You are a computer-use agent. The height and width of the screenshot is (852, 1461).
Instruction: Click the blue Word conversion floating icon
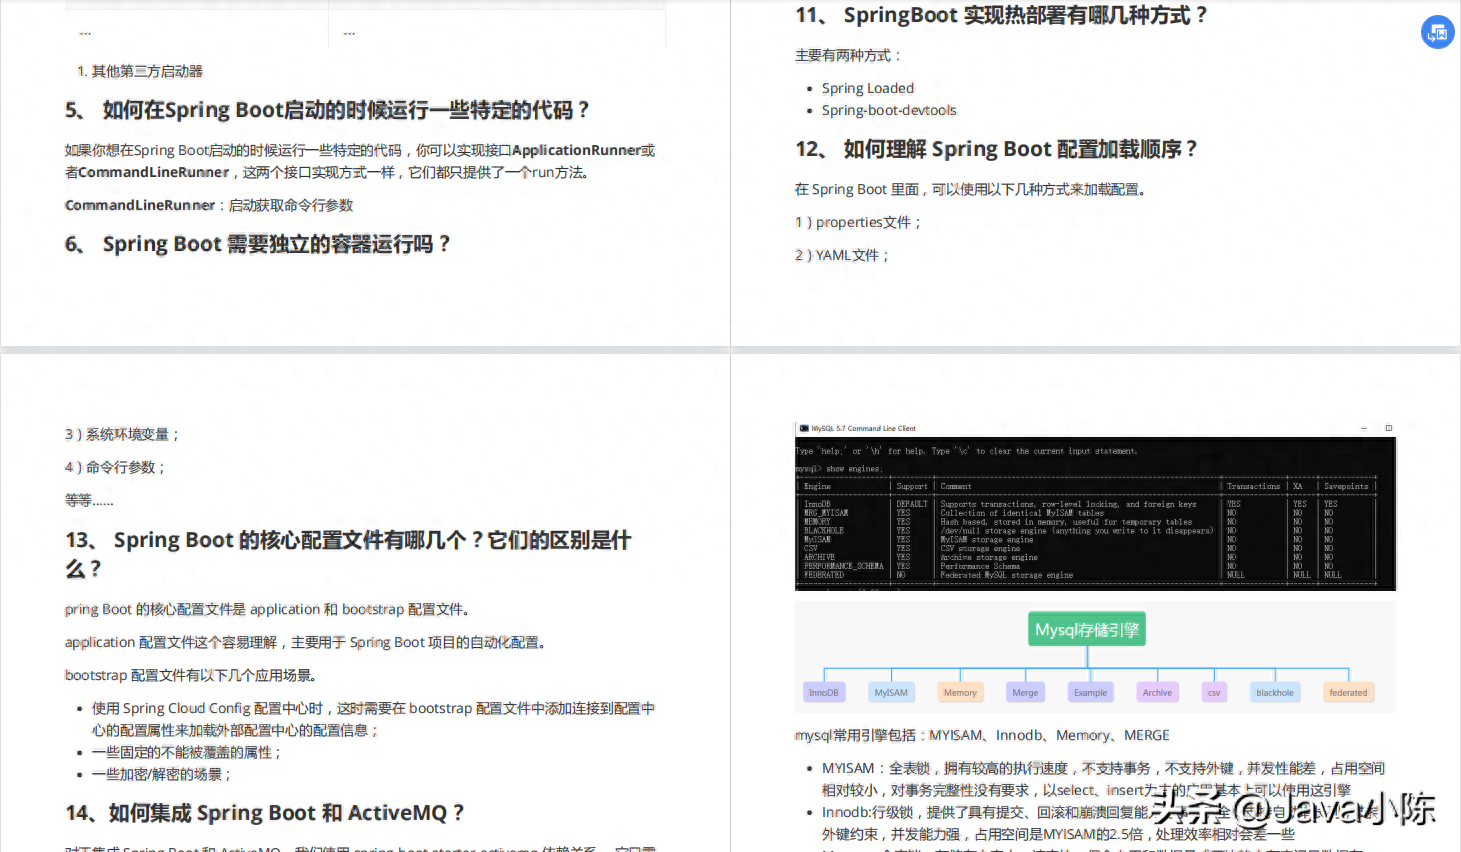click(1437, 31)
